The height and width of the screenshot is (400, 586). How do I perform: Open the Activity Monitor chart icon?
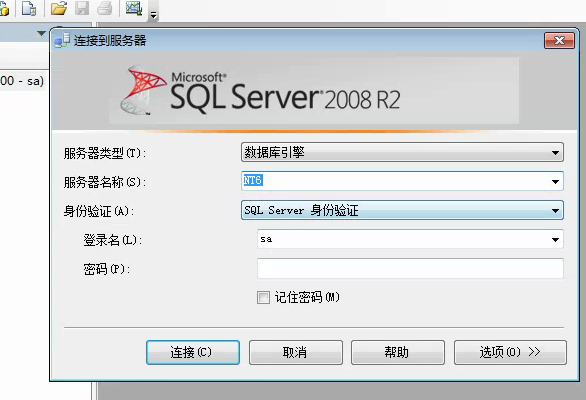[134, 8]
